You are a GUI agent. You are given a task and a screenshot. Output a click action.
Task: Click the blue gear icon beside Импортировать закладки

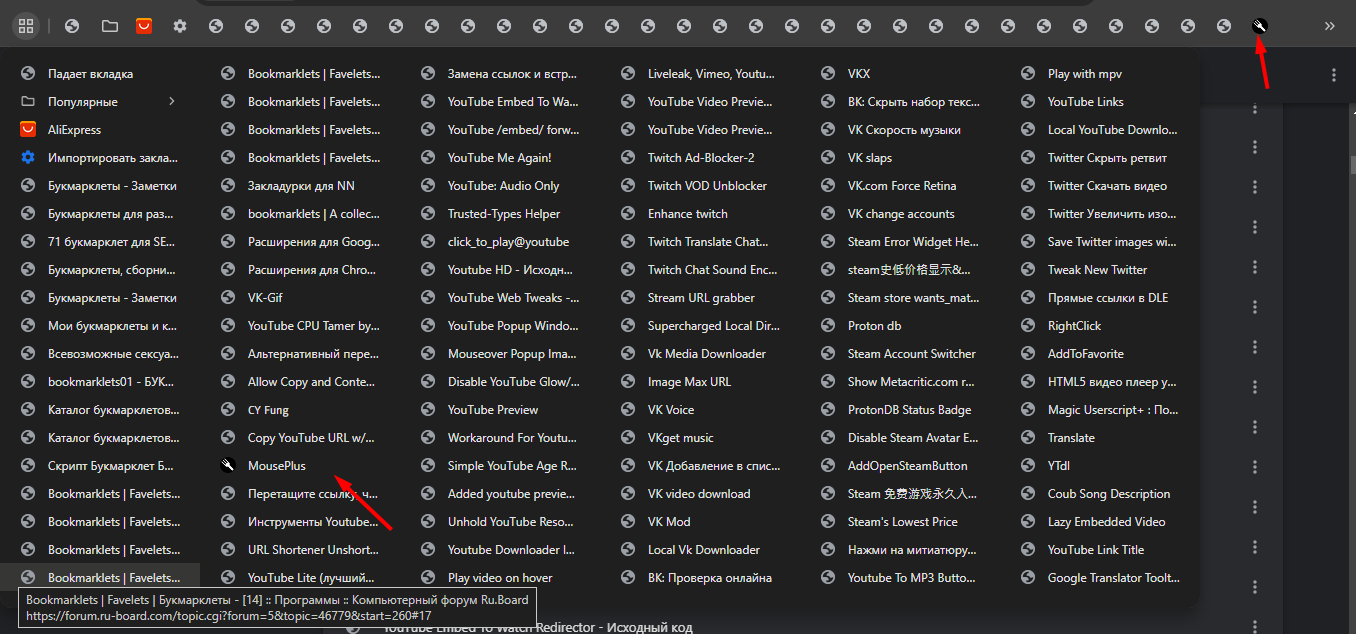tap(28, 158)
